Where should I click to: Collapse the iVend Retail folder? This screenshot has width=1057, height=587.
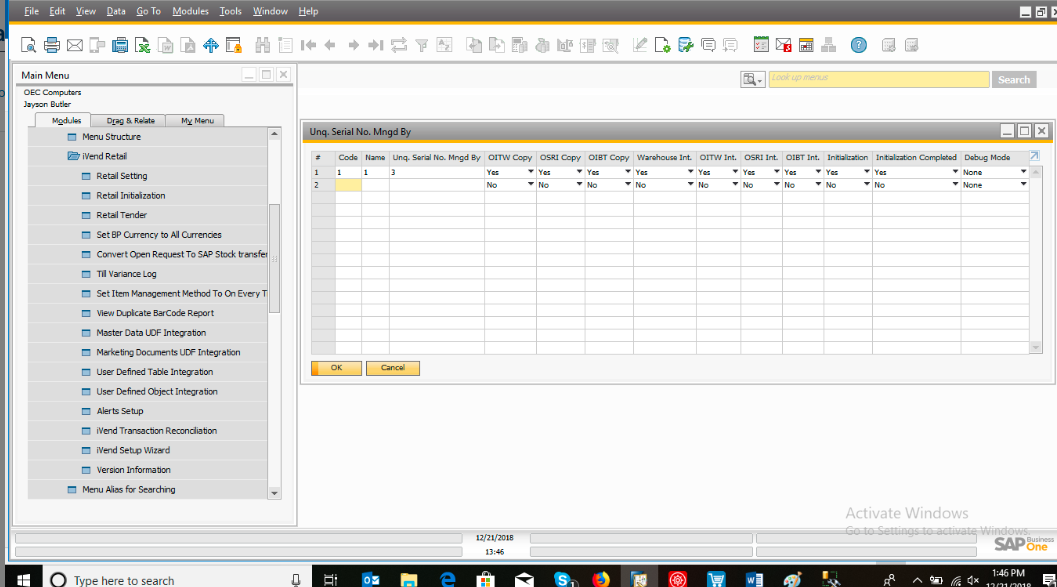[73, 156]
